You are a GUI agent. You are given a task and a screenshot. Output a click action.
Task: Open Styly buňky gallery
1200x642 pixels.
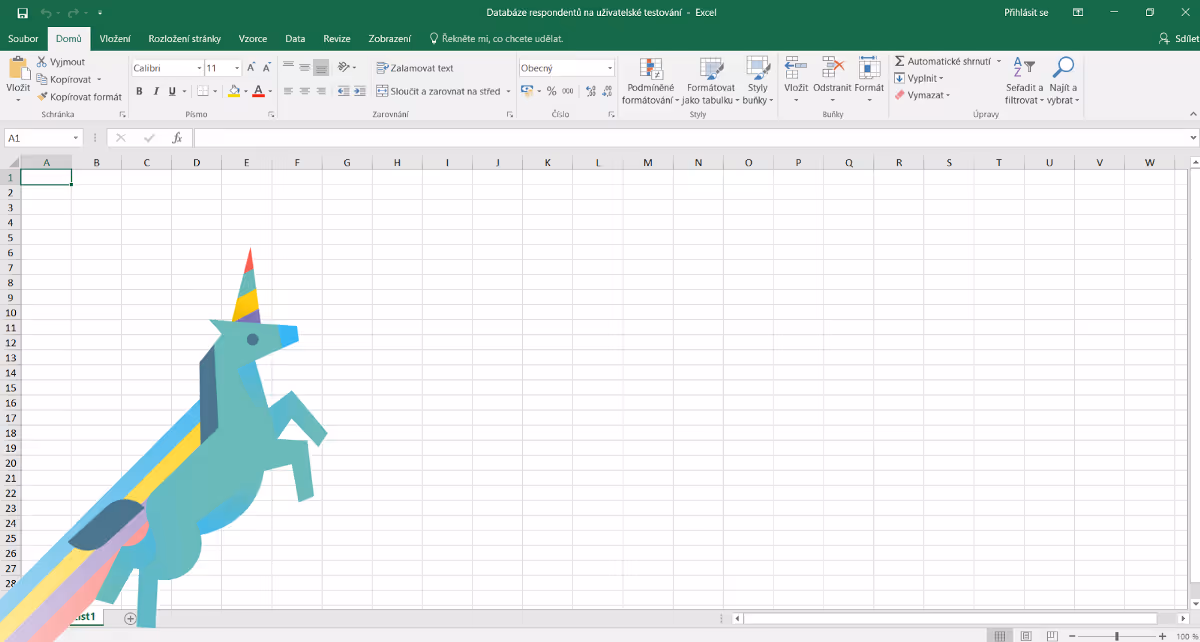click(x=757, y=81)
